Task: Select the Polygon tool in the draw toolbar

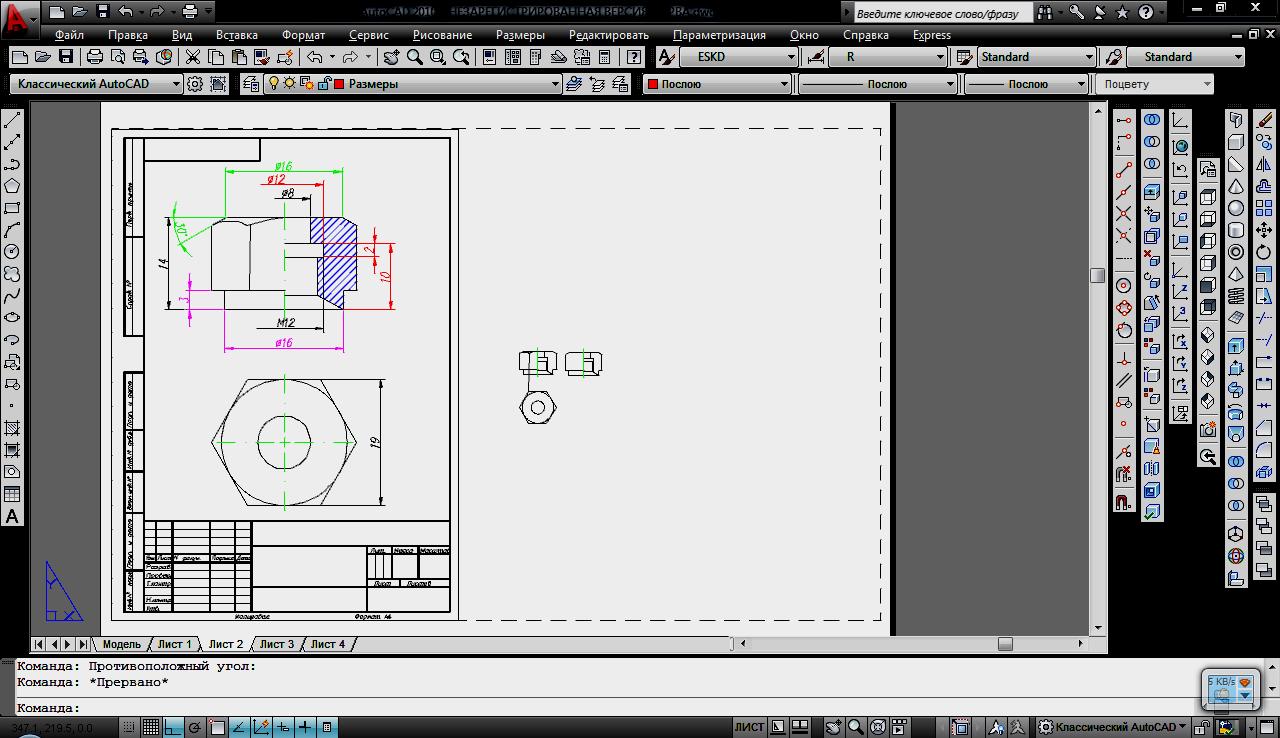Action: [x=12, y=186]
